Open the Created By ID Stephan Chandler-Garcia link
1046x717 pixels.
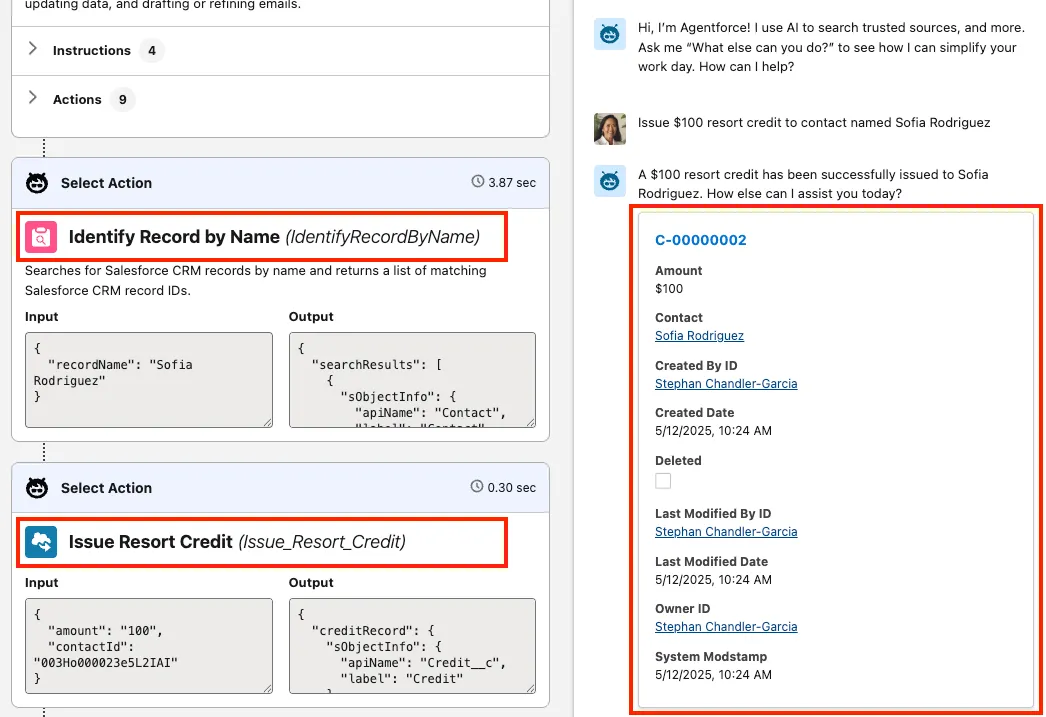[x=726, y=384]
